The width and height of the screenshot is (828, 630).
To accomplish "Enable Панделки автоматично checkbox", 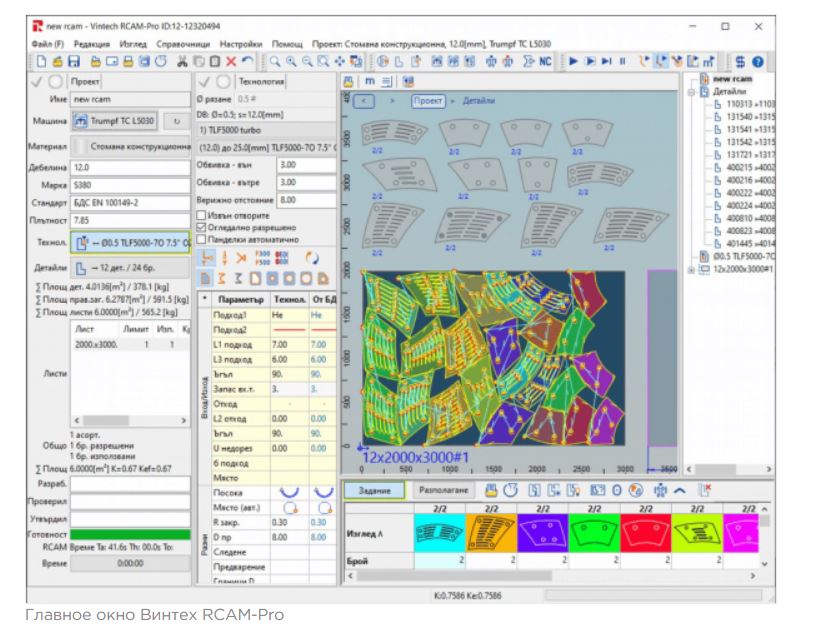I will [201, 240].
